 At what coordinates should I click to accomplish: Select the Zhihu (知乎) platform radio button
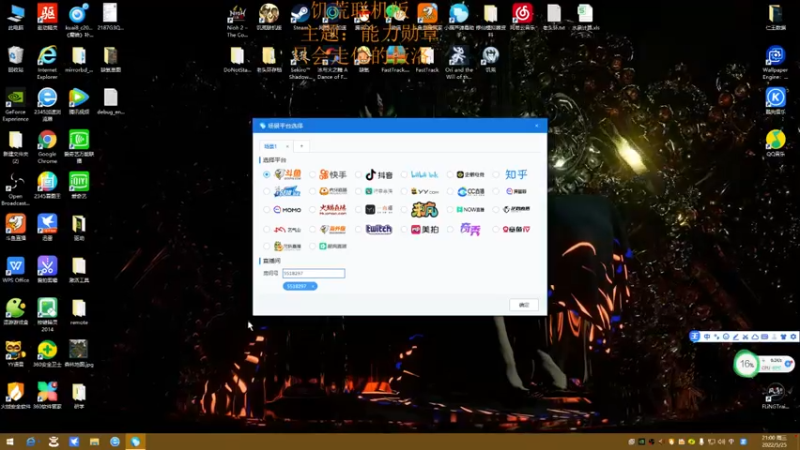[x=496, y=174]
